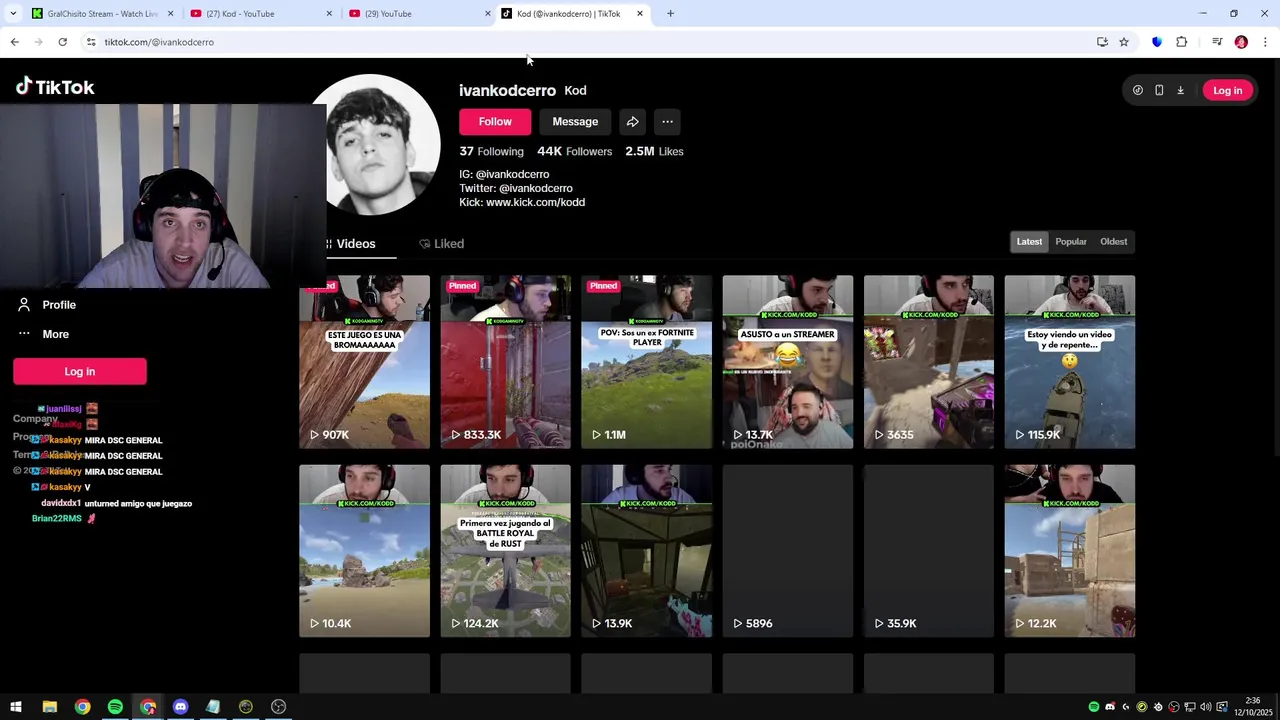Open Spotify from the taskbar
Image resolution: width=1280 pixels, height=720 pixels.
point(115,707)
